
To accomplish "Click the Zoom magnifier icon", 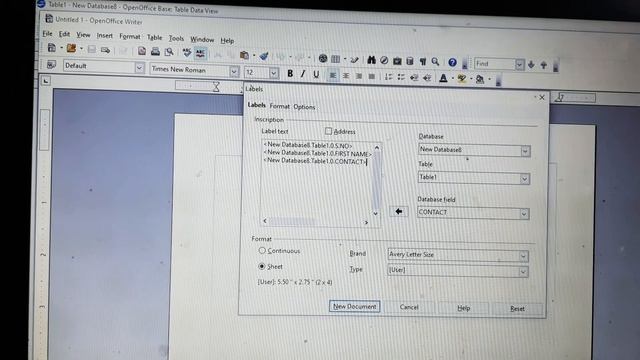I will click(x=436, y=62).
